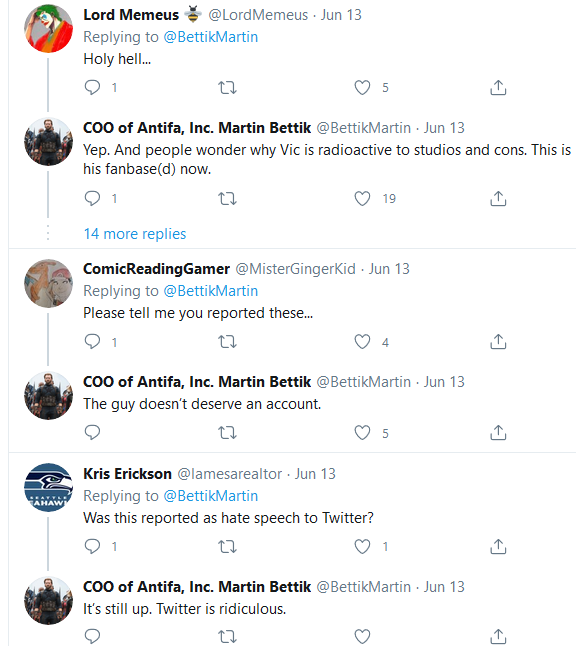Retweet Lord Memeus's "Holy hell..." tweet

click(227, 87)
